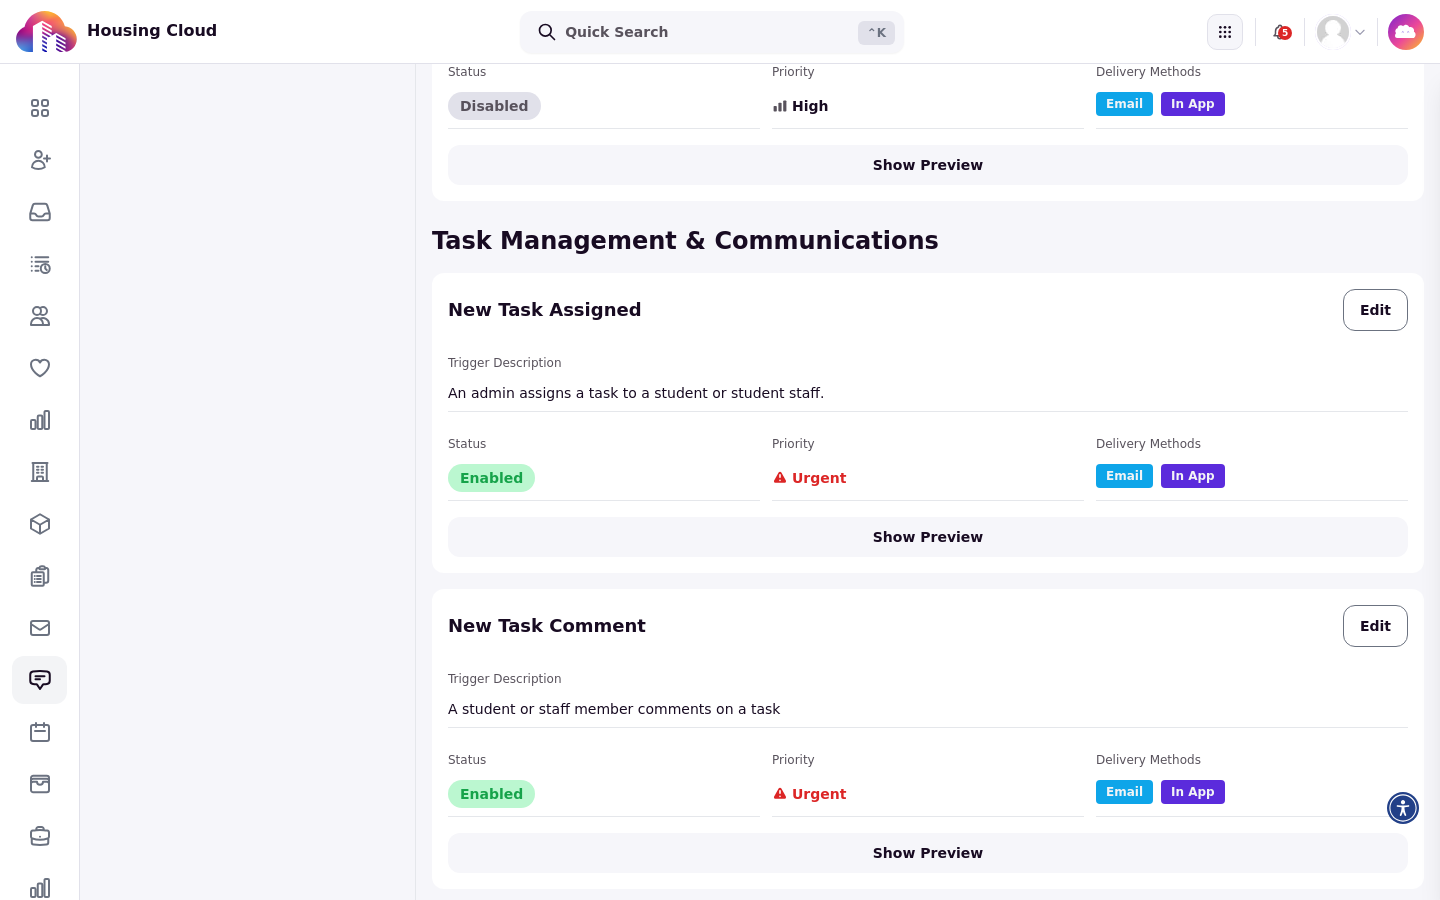The image size is (1440, 900).
Task: Show Preview for New Task Comment
Action: (928, 853)
